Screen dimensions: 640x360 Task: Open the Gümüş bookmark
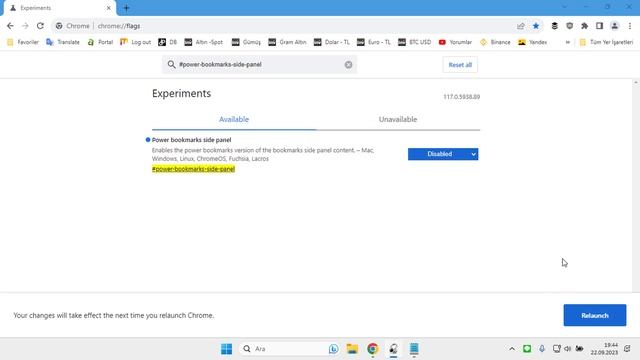point(246,42)
